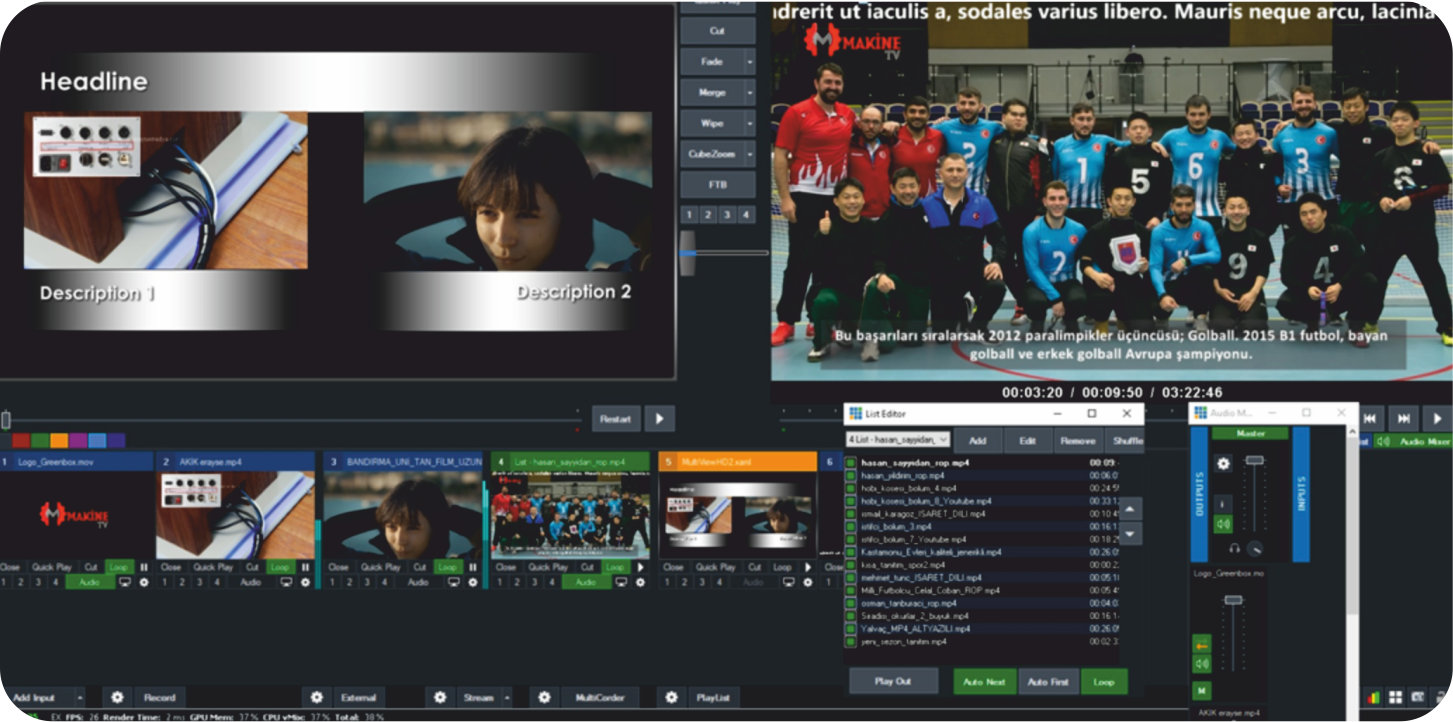Toggle Loop on Logo_Greenbox.mov input
Image resolution: width=1453 pixels, height=722 pixels.
point(119,567)
